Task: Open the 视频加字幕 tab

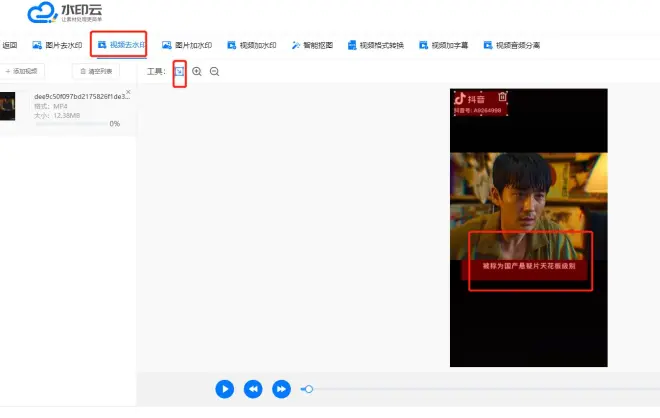Action: pos(445,45)
